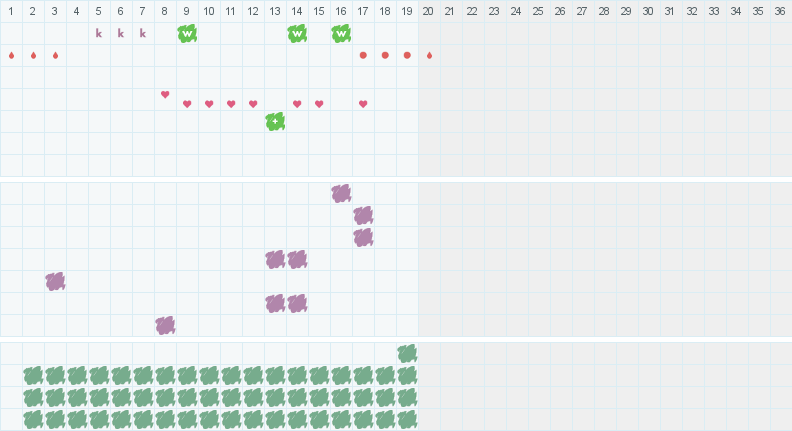
Task: Select the pink heart on day 17
Action: (363, 104)
